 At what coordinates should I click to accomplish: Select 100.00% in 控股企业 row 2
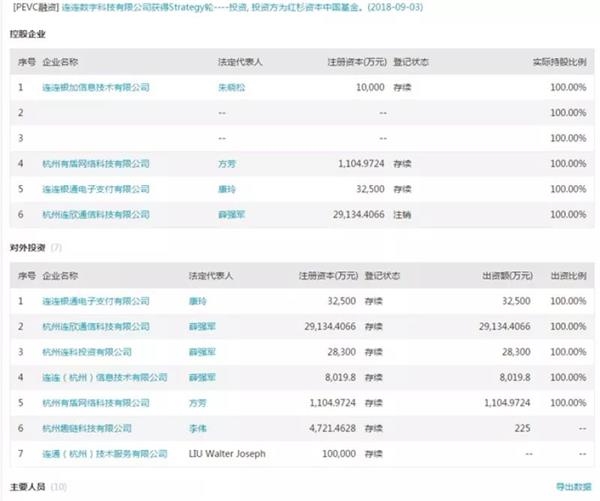pos(568,113)
